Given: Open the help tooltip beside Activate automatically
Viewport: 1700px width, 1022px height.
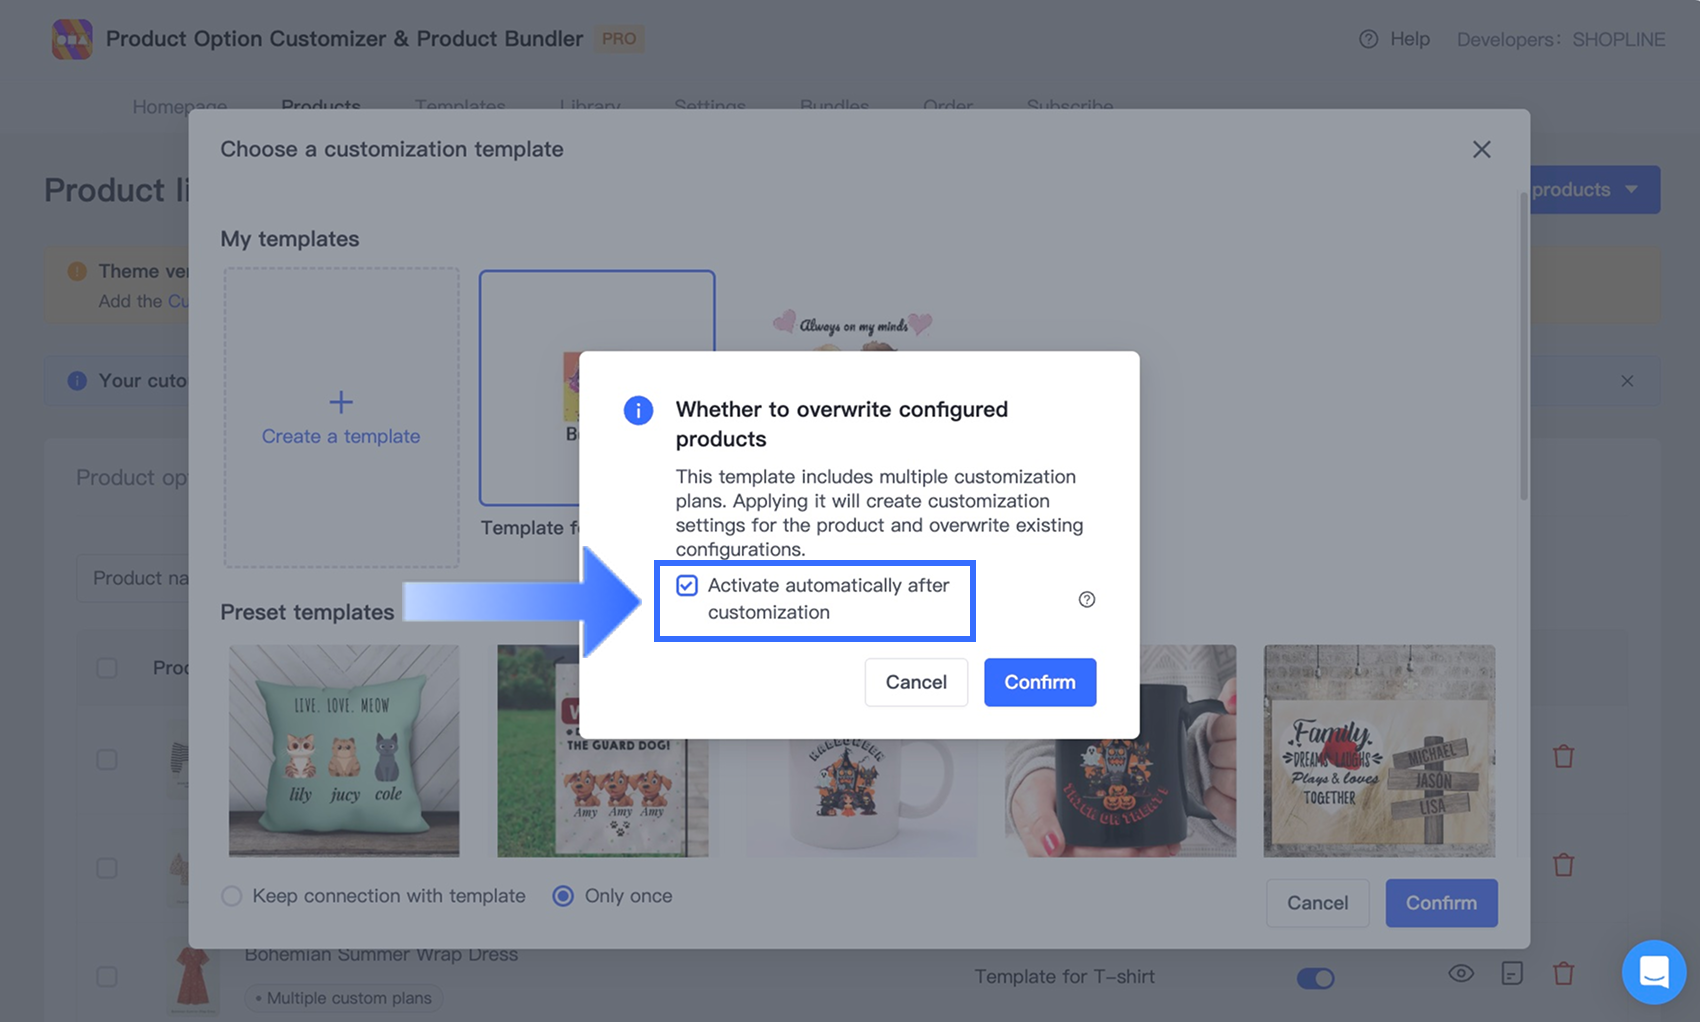Looking at the screenshot, I should [x=1087, y=599].
